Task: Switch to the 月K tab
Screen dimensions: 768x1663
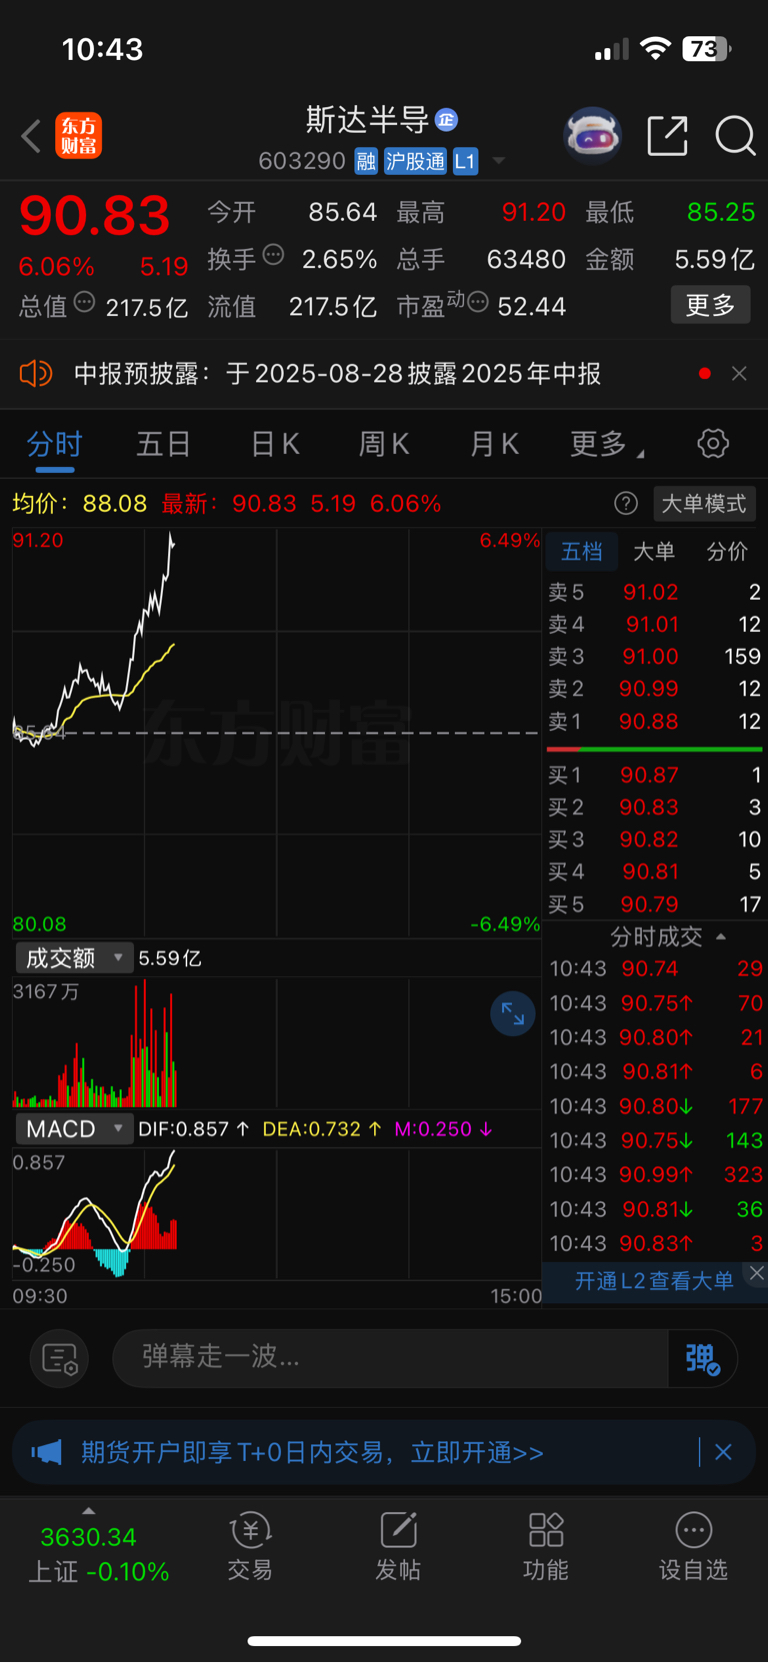Action: pos(494,444)
